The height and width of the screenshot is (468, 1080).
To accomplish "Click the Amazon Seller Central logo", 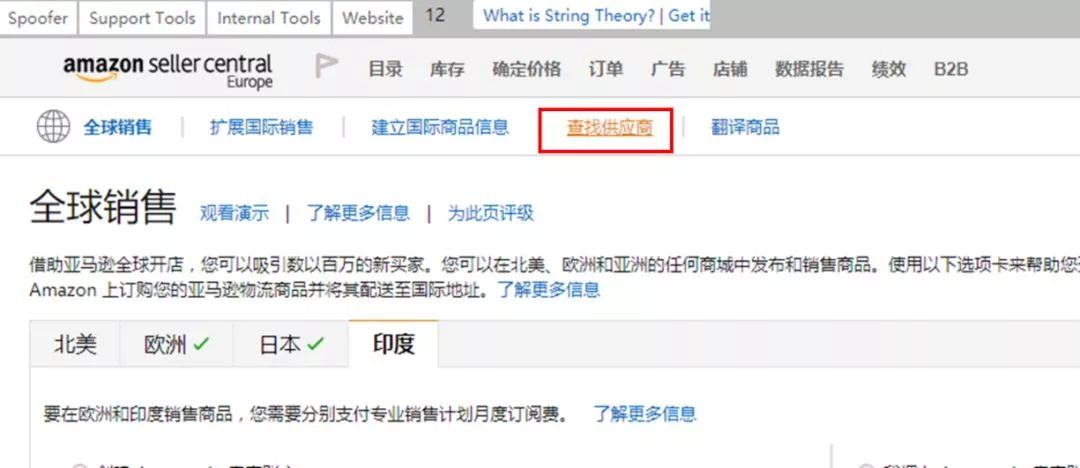I will point(168,71).
